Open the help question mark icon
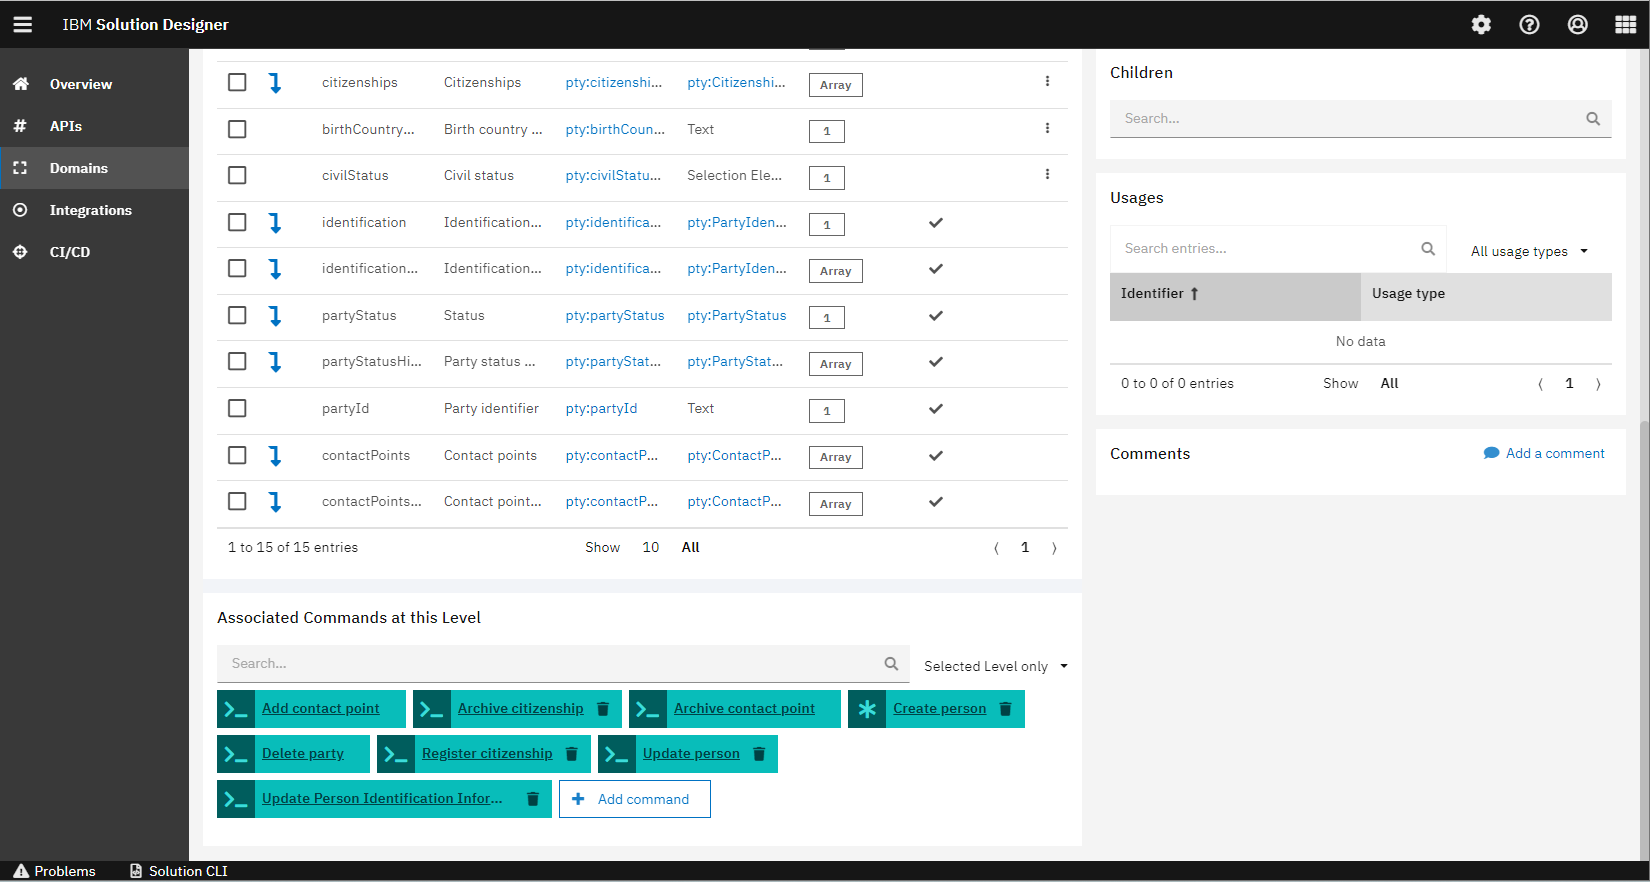1650x882 pixels. (x=1529, y=25)
